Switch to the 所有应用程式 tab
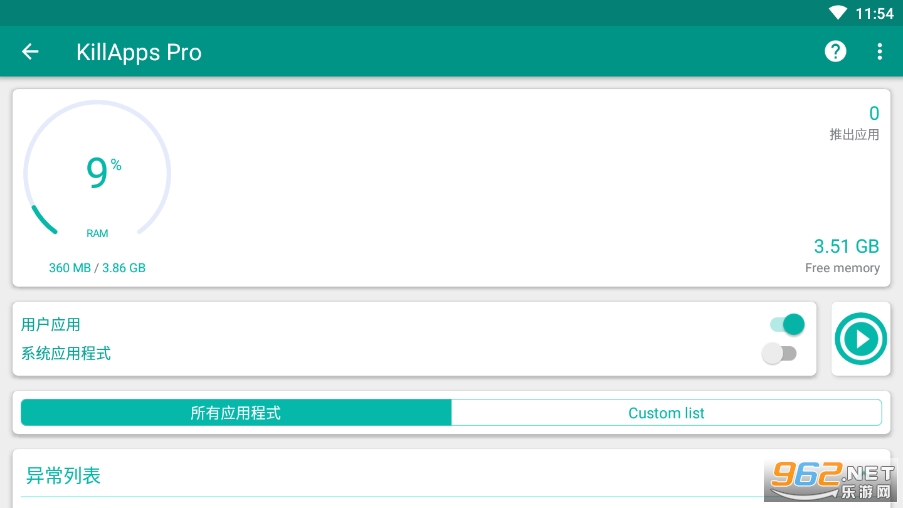The image size is (903, 508). point(236,413)
